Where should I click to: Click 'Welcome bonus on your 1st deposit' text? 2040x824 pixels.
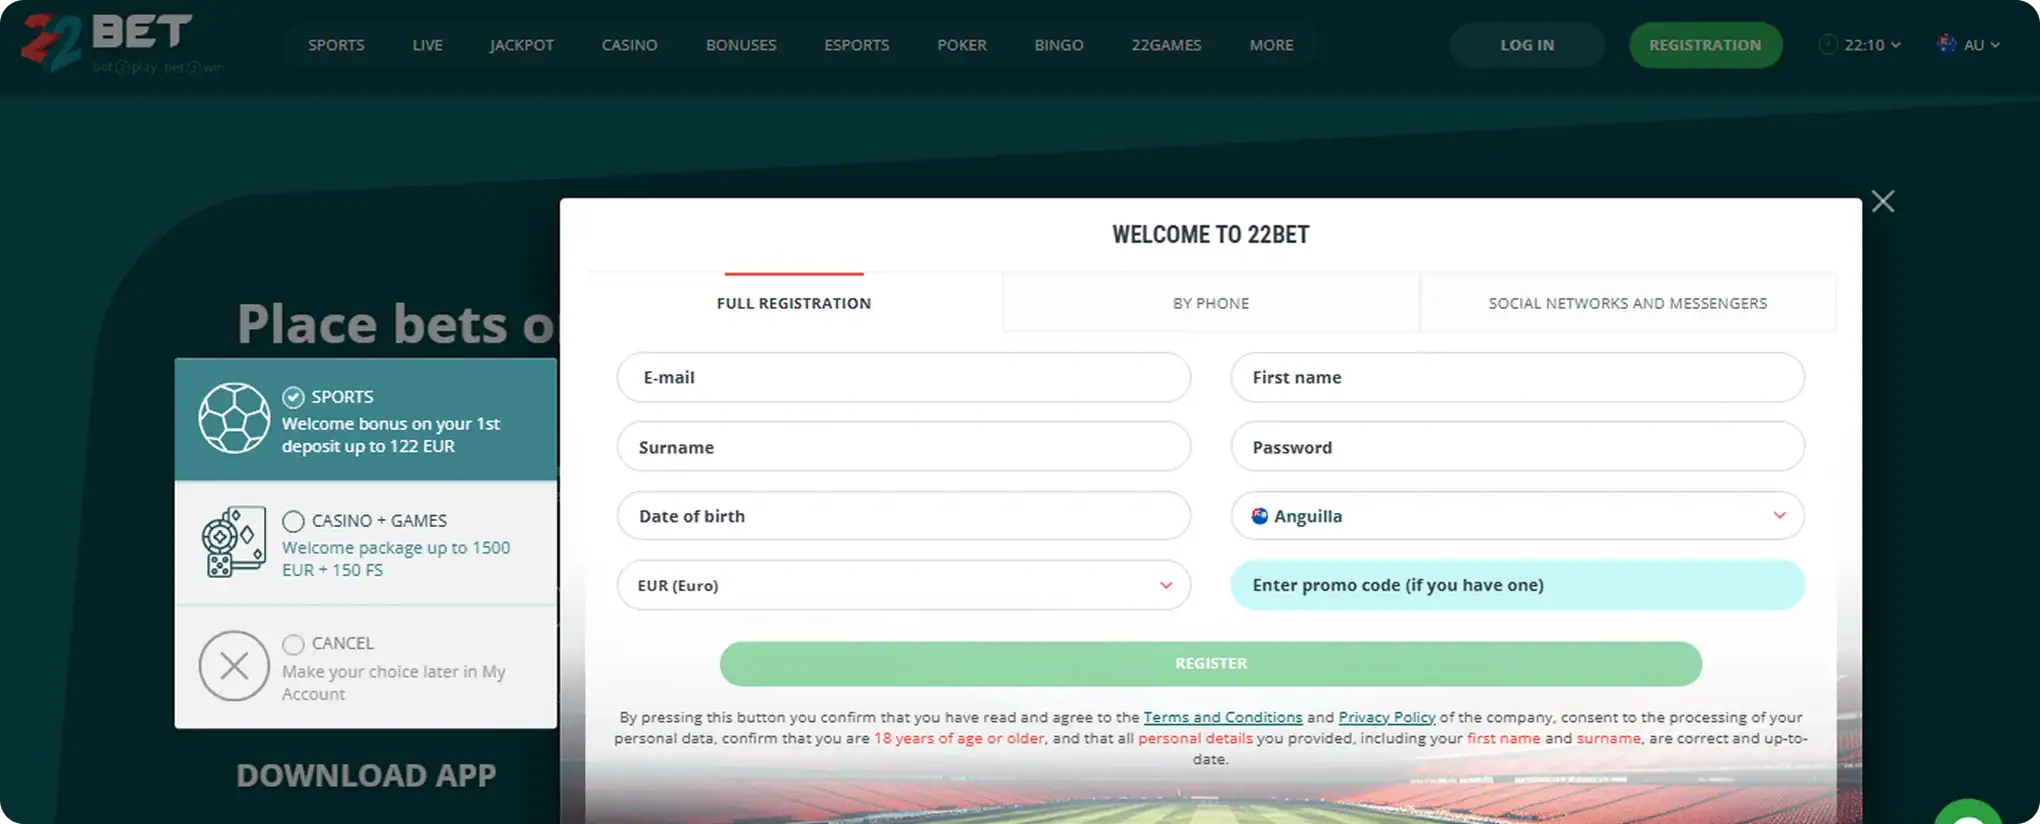(x=391, y=434)
